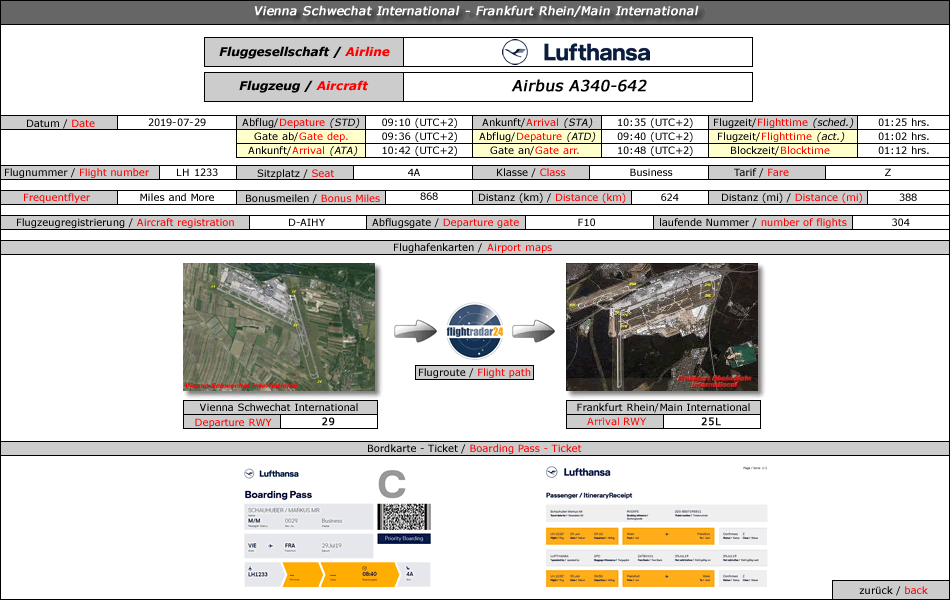Click the boarding pass QR code
Viewport: 950px width, 600px height.
click(404, 516)
